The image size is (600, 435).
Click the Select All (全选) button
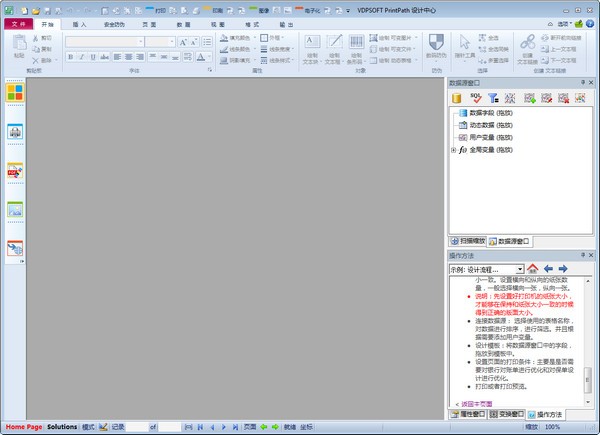489,38
